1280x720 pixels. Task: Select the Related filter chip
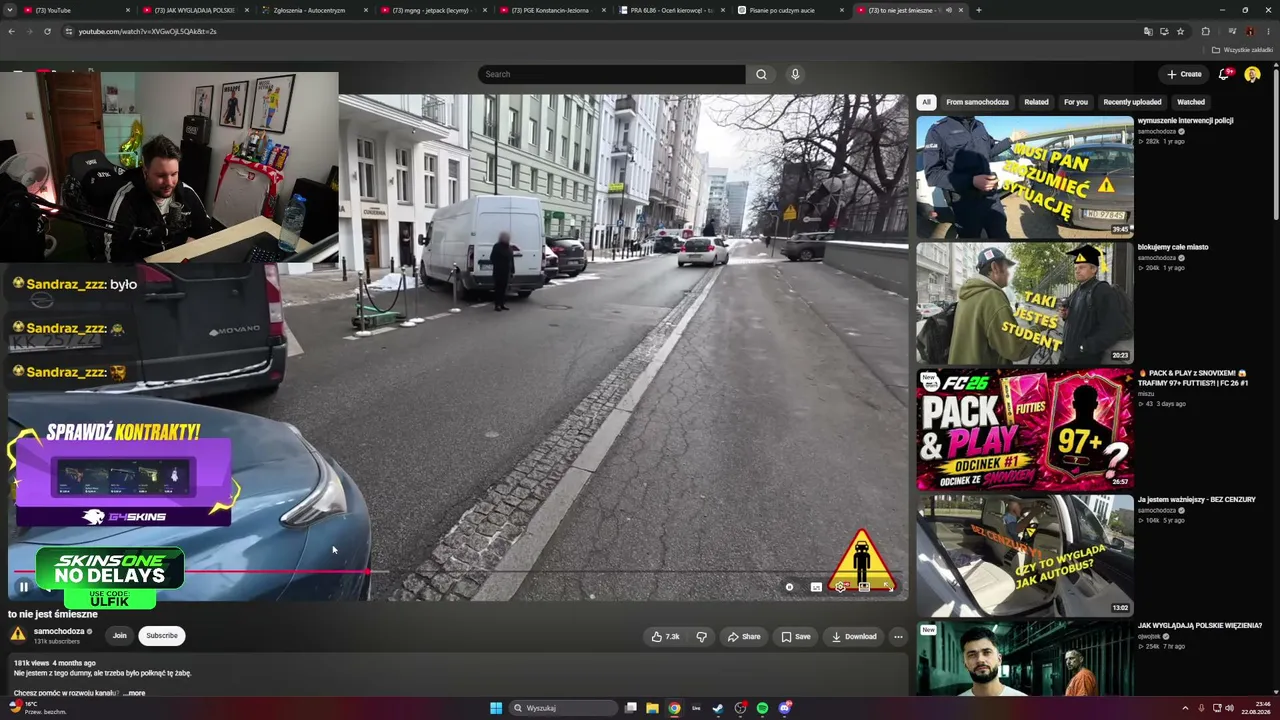(x=1036, y=102)
